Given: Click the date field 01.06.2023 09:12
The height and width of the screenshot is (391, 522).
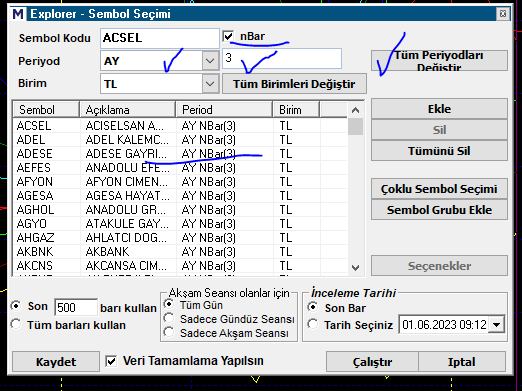Looking at the screenshot, I should (x=443, y=324).
